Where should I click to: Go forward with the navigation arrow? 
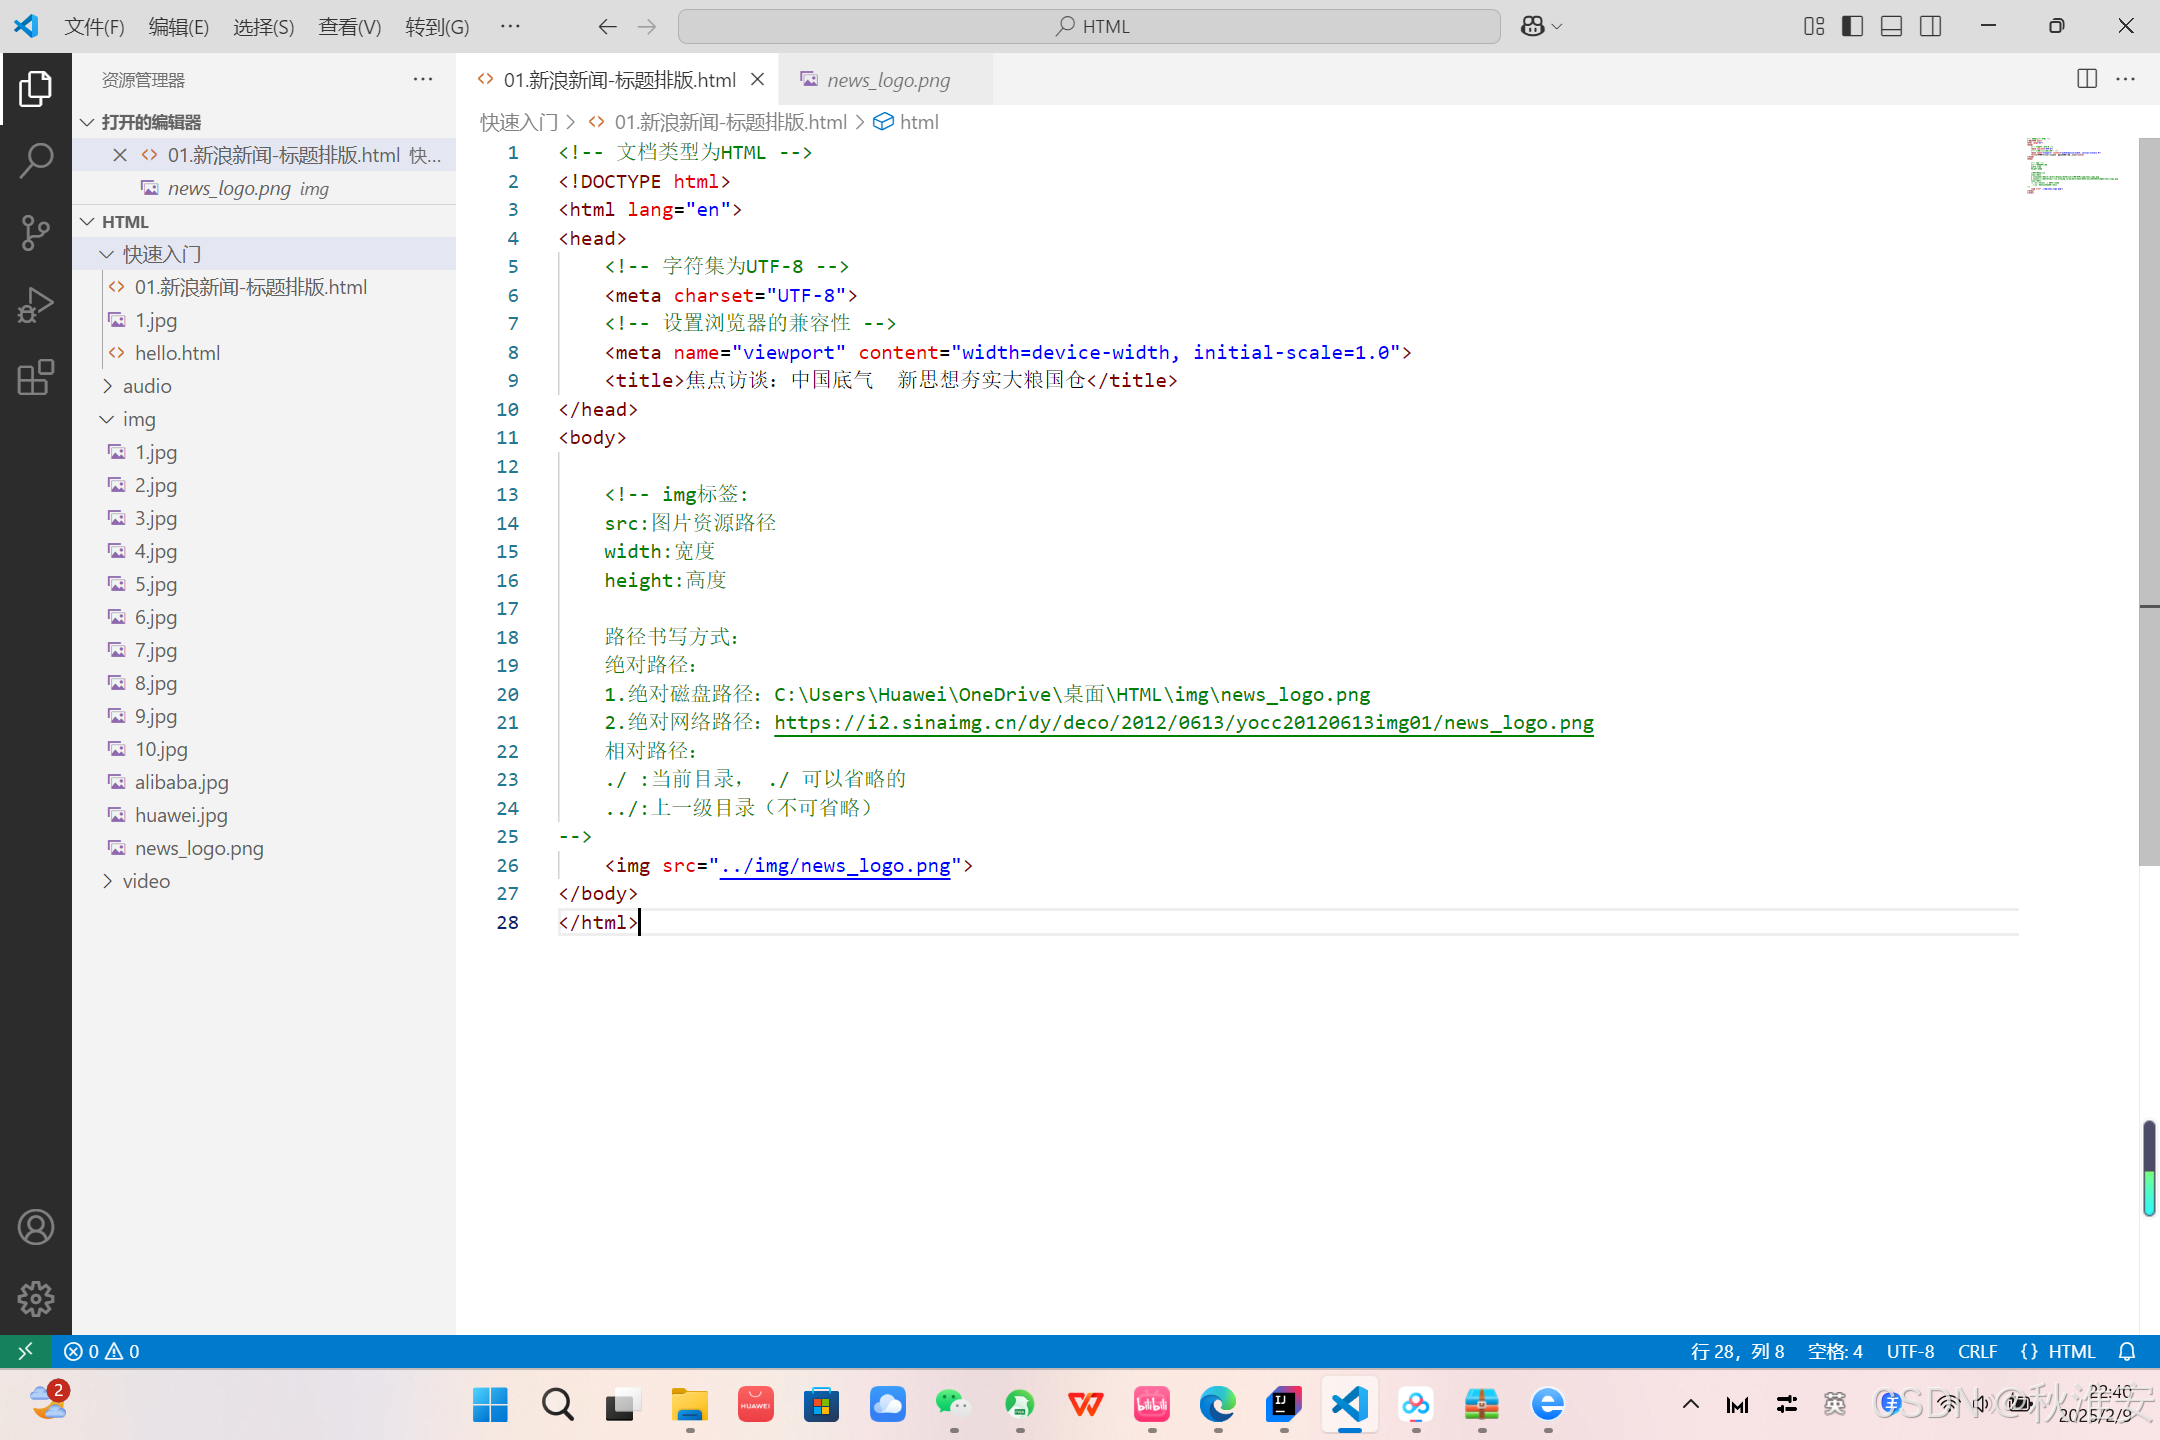pyautogui.click(x=647, y=27)
